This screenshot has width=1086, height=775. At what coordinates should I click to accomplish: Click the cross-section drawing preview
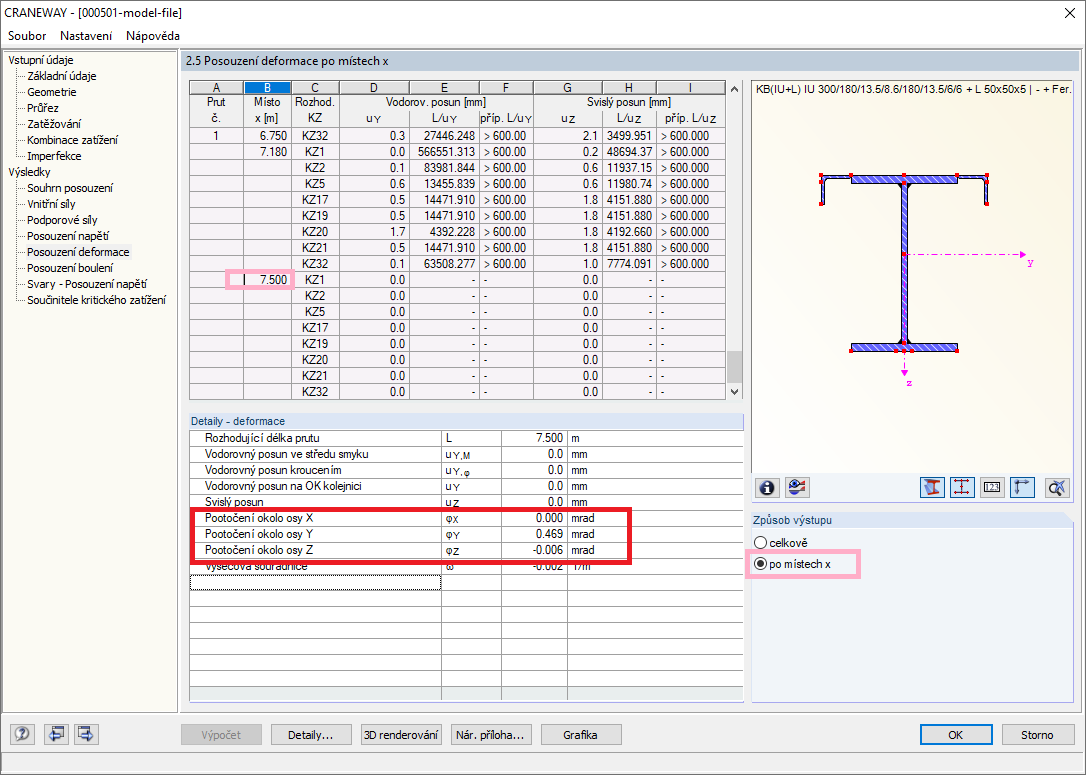coord(912,277)
